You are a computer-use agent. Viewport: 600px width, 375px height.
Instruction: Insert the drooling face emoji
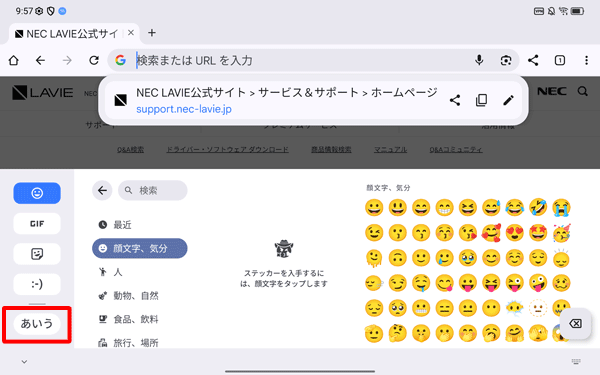[x=421, y=283]
